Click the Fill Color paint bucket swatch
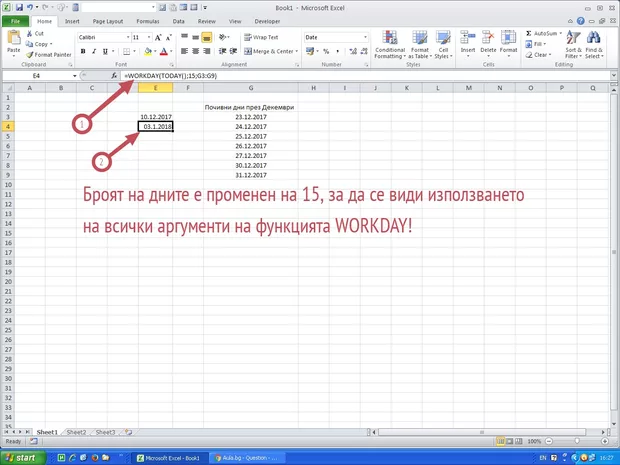The width and height of the screenshot is (620, 465). coord(148,51)
